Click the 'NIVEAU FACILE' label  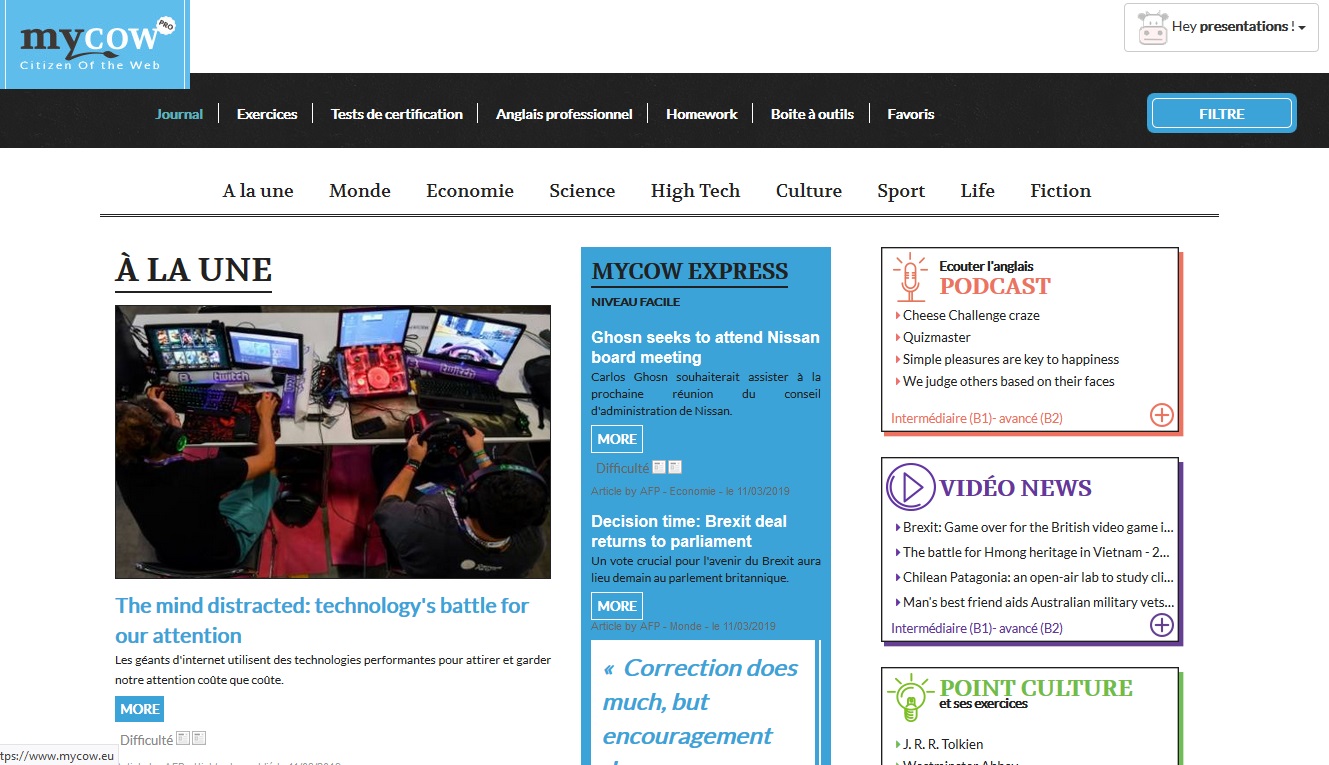click(635, 302)
